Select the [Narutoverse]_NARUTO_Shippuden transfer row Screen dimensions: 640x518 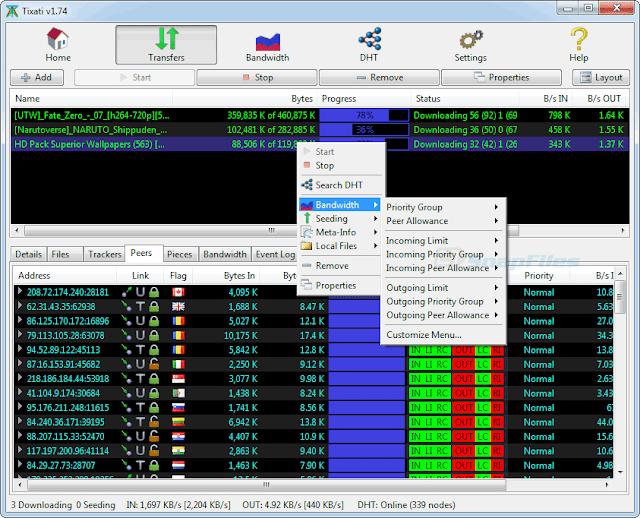(320, 130)
